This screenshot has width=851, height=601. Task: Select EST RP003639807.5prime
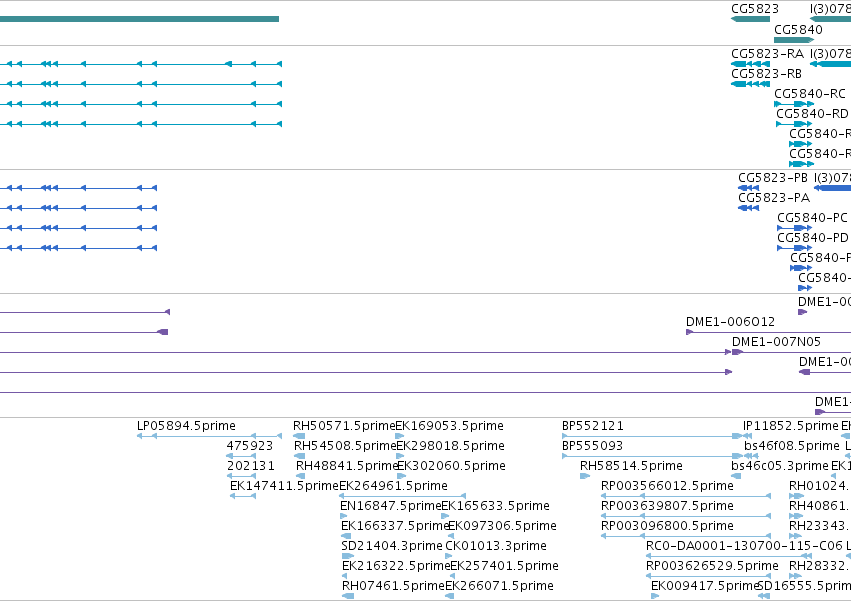(x=667, y=506)
